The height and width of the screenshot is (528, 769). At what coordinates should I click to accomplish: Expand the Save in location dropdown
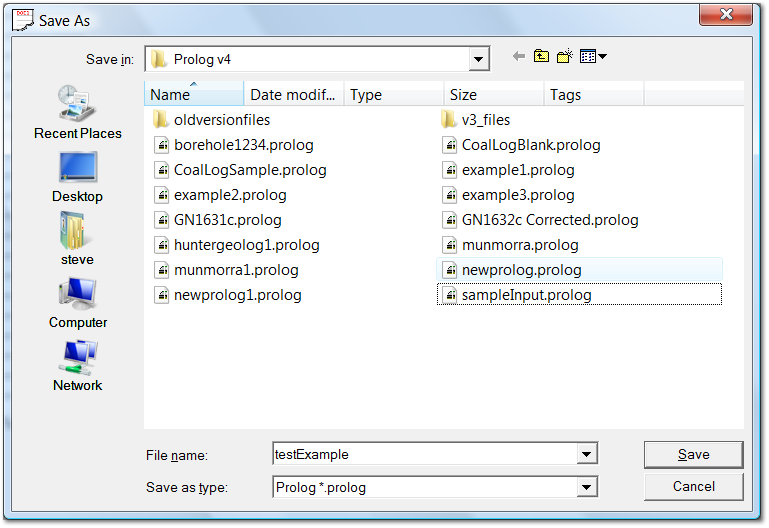(x=479, y=59)
